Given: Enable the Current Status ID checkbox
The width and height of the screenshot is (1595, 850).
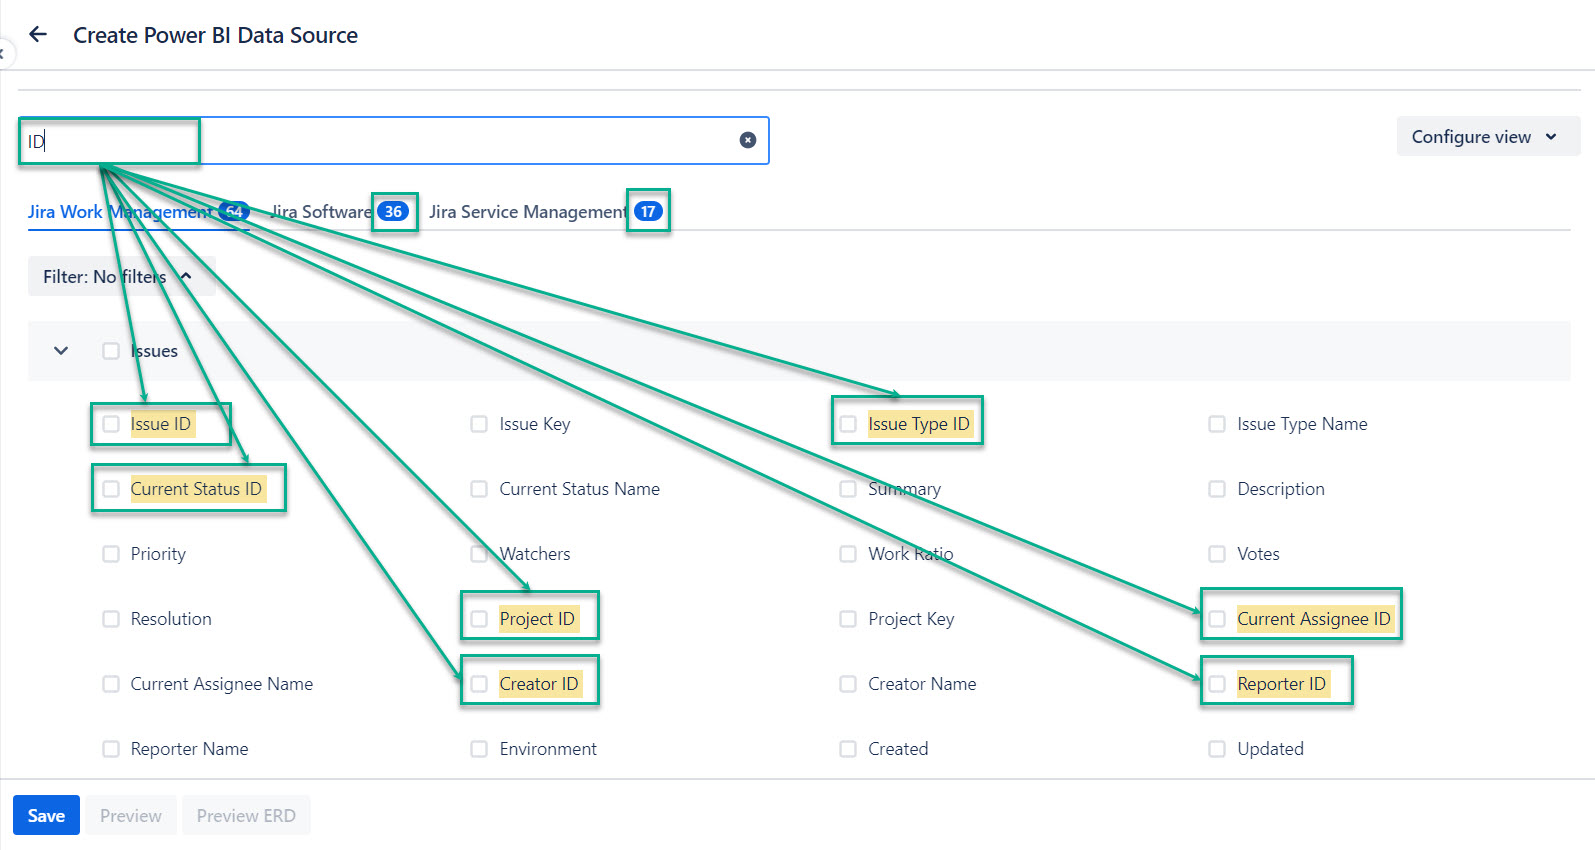Looking at the screenshot, I should point(111,489).
